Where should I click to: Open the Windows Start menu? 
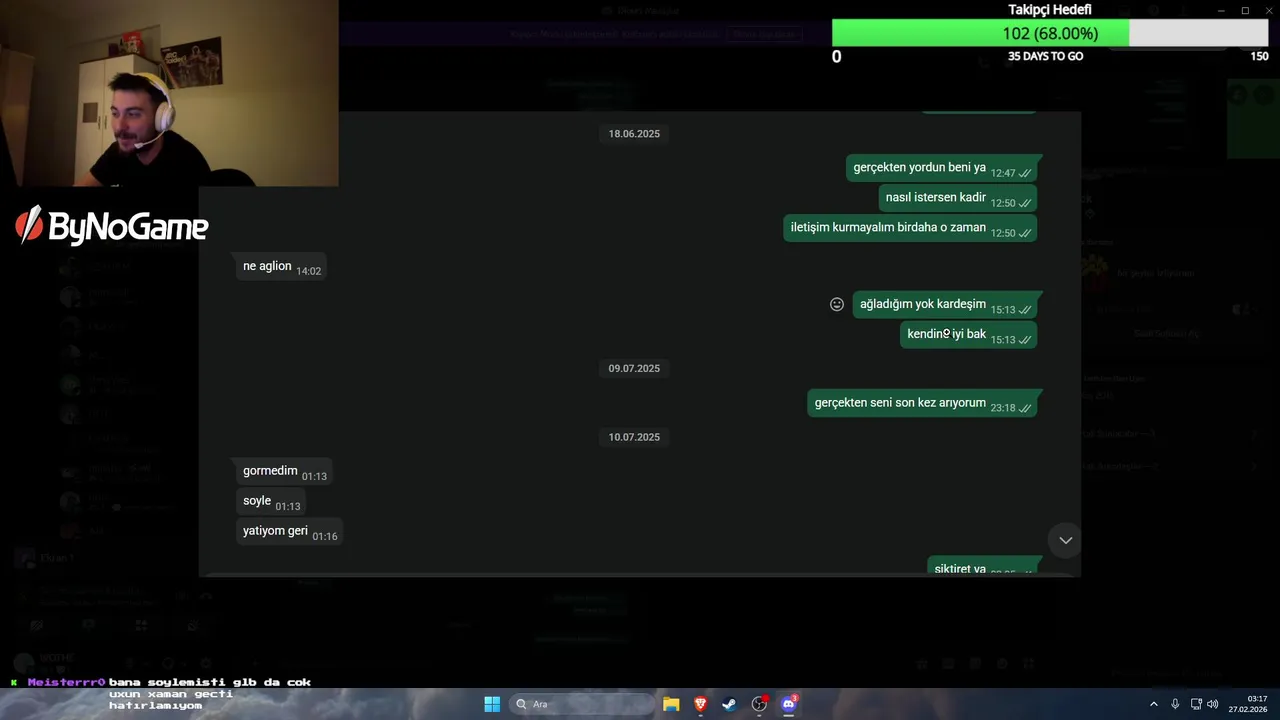[492, 704]
